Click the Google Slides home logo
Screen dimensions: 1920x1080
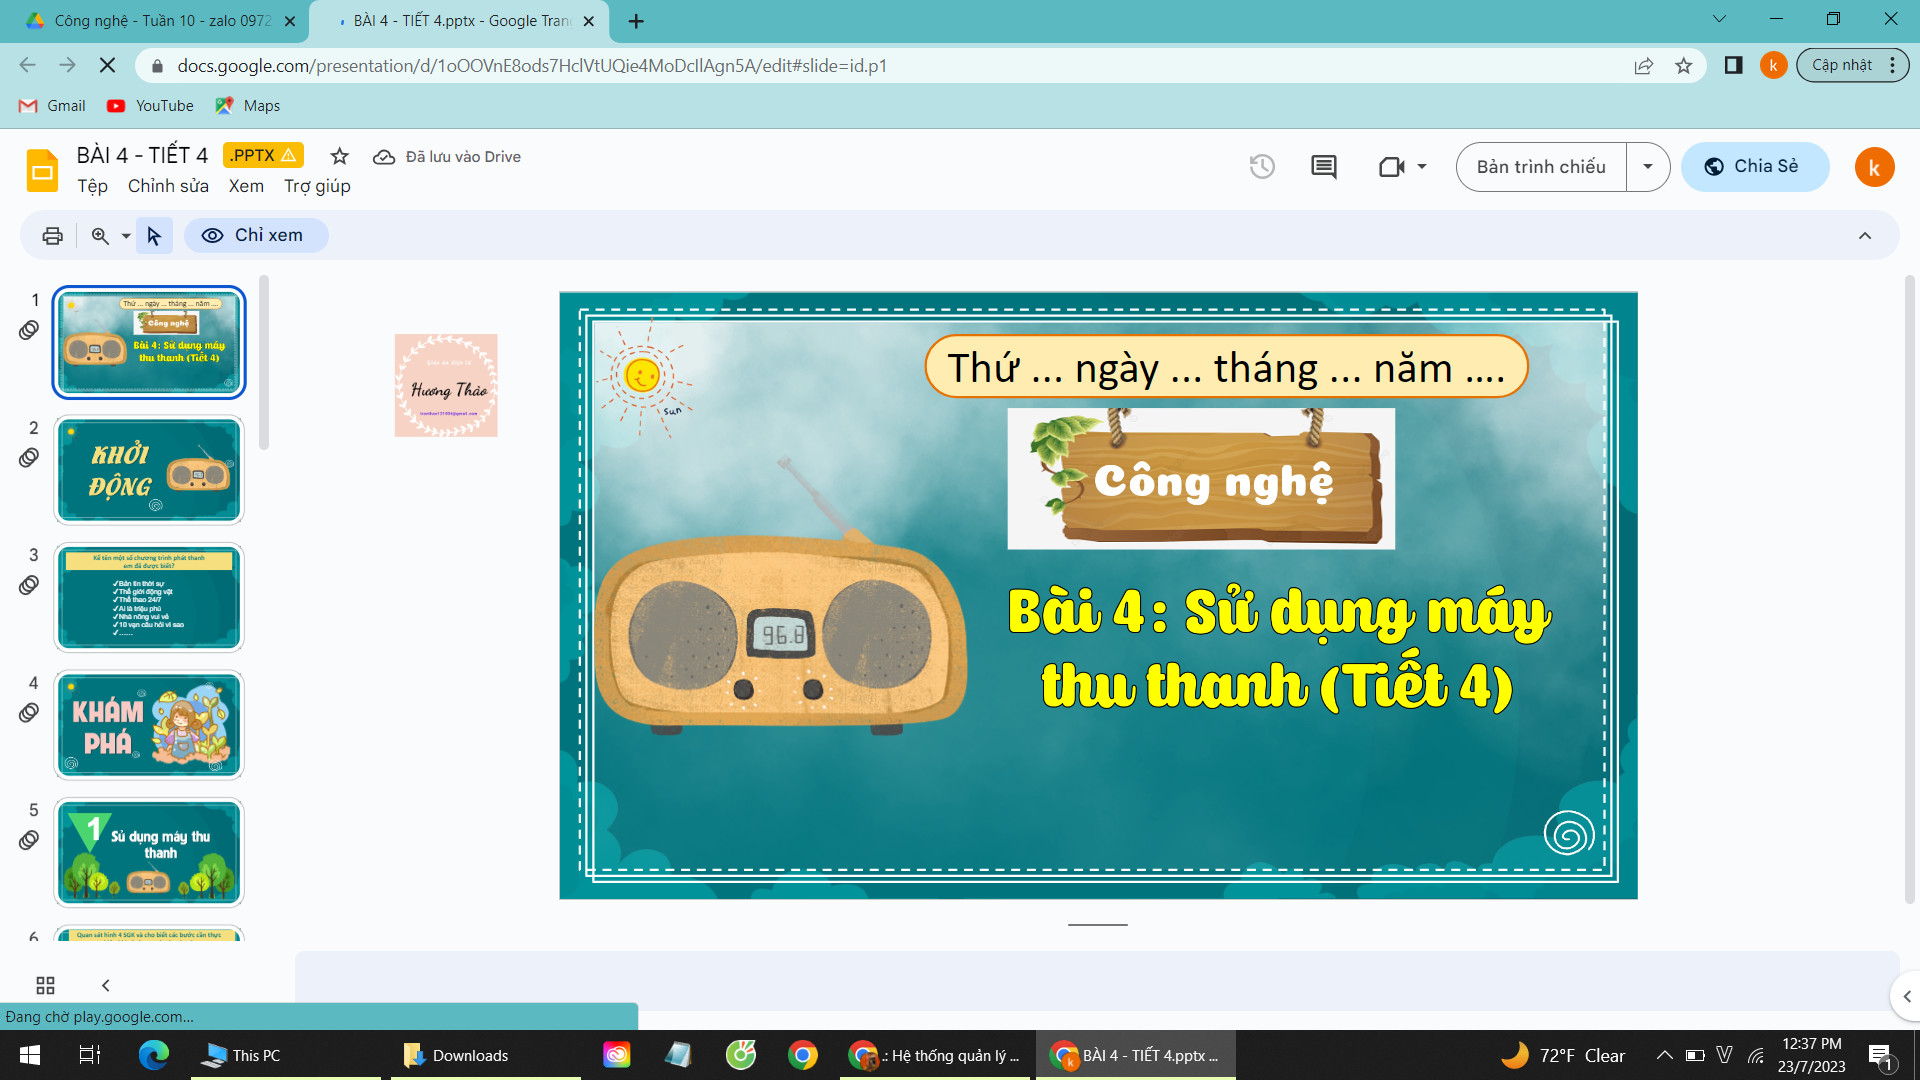[x=42, y=169]
